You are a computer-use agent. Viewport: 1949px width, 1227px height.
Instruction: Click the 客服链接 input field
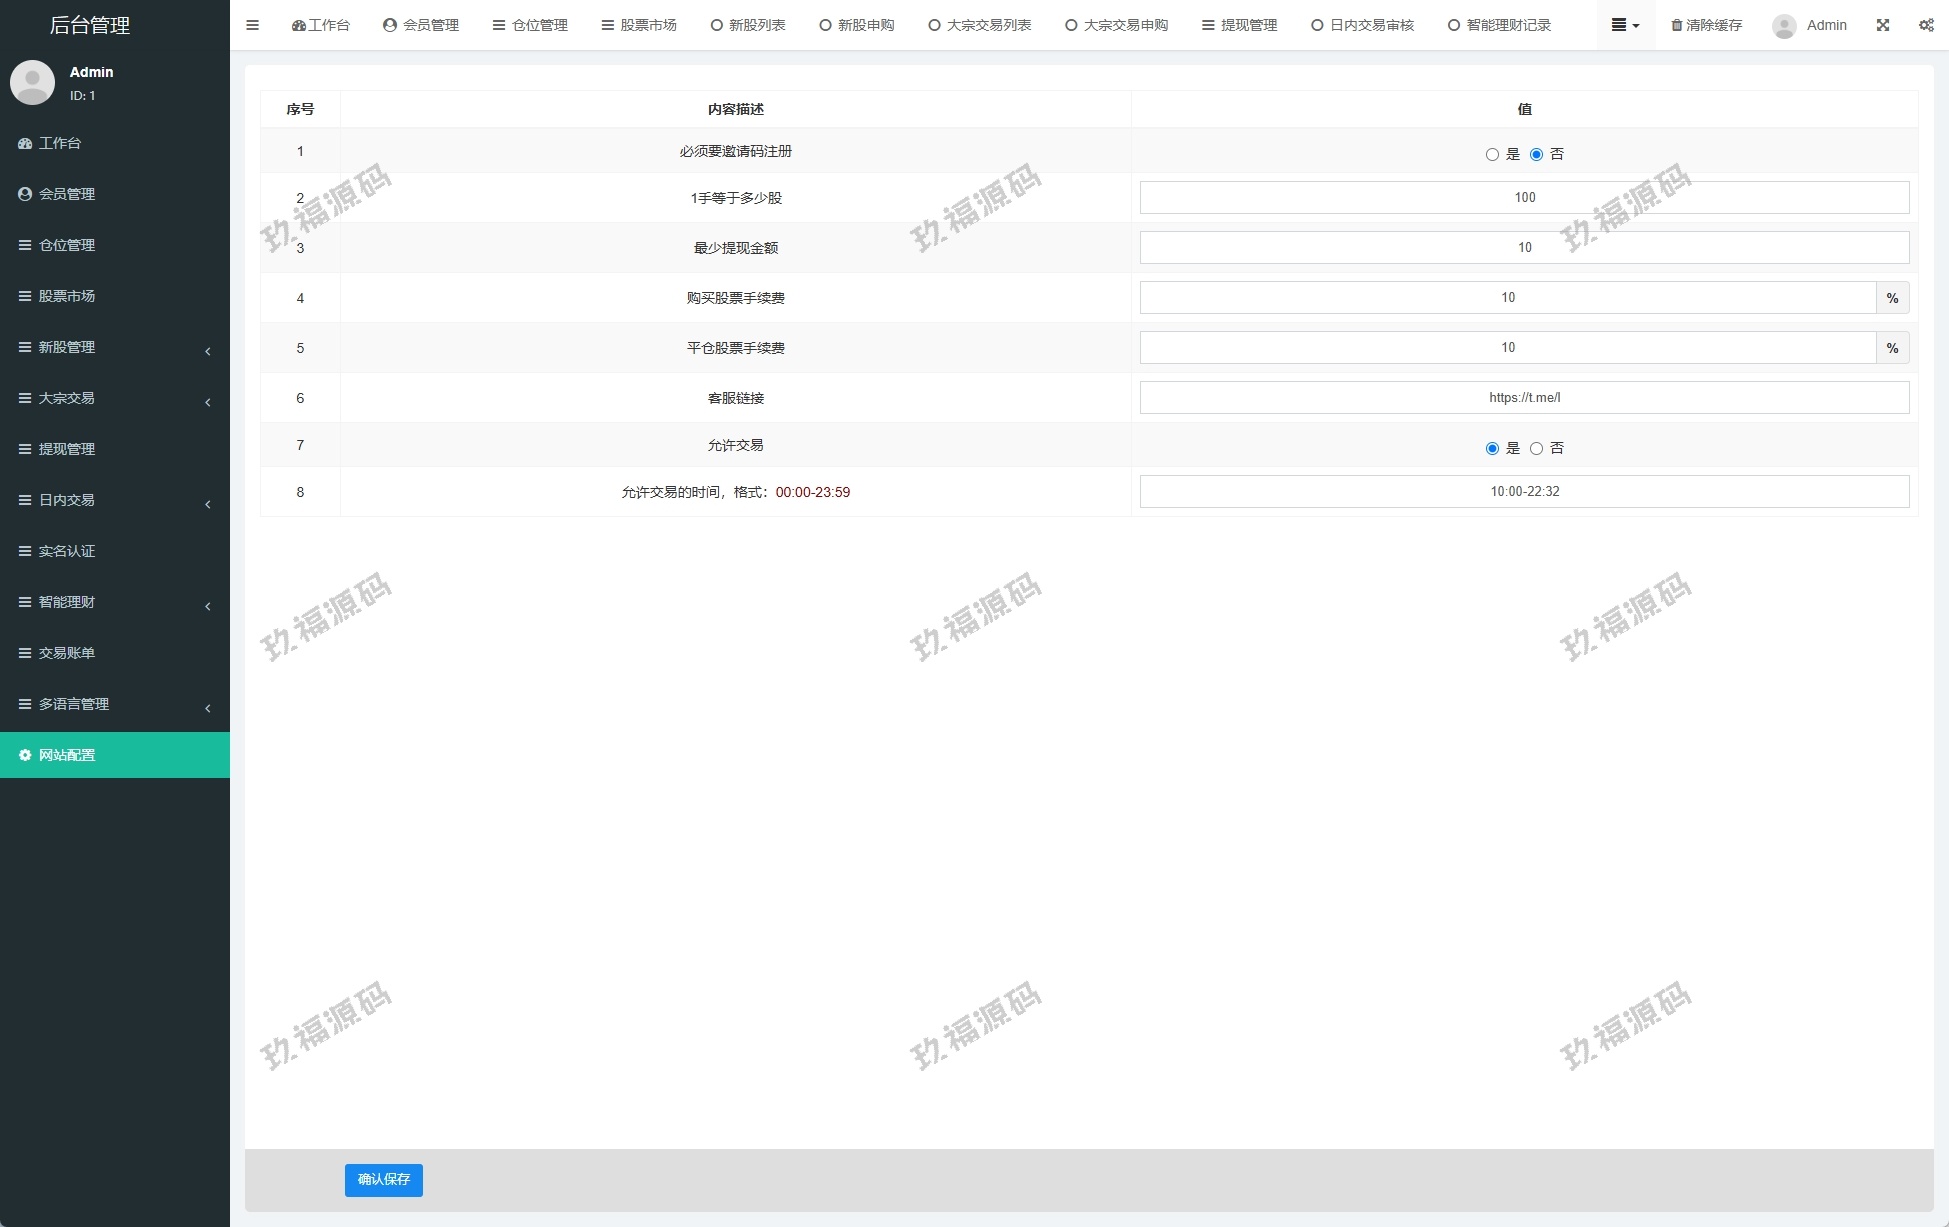1524,397
